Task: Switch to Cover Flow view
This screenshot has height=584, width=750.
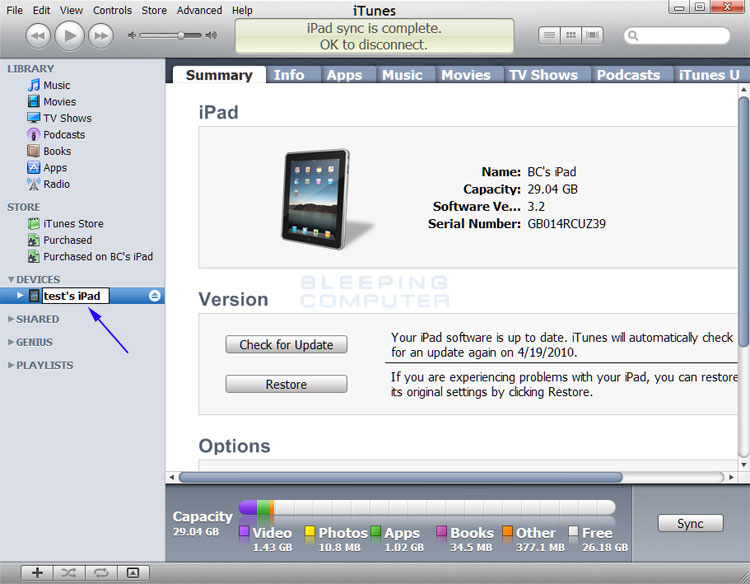Action: 592,35
